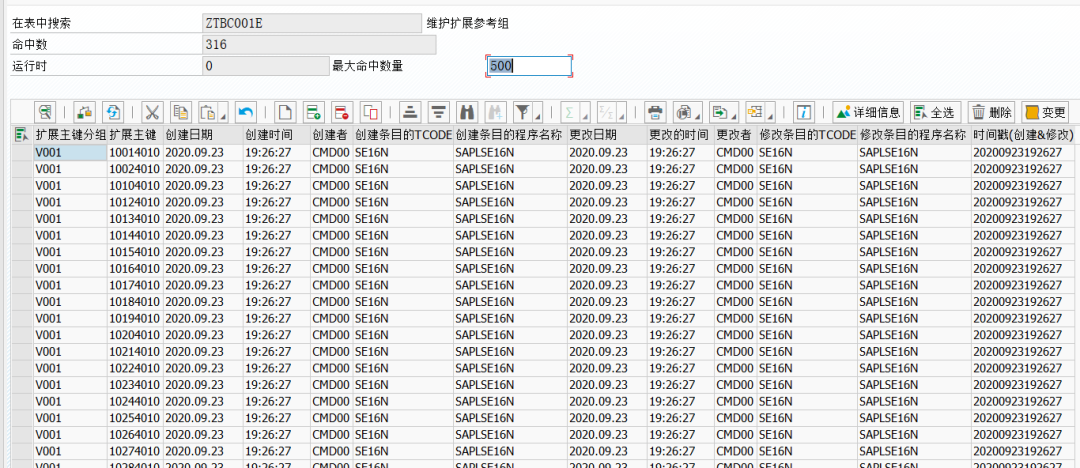The width and height of the screenshot is (1080, 468).
Task: Click the 创建条目的TCODE column header
Action: click(403, 134)
